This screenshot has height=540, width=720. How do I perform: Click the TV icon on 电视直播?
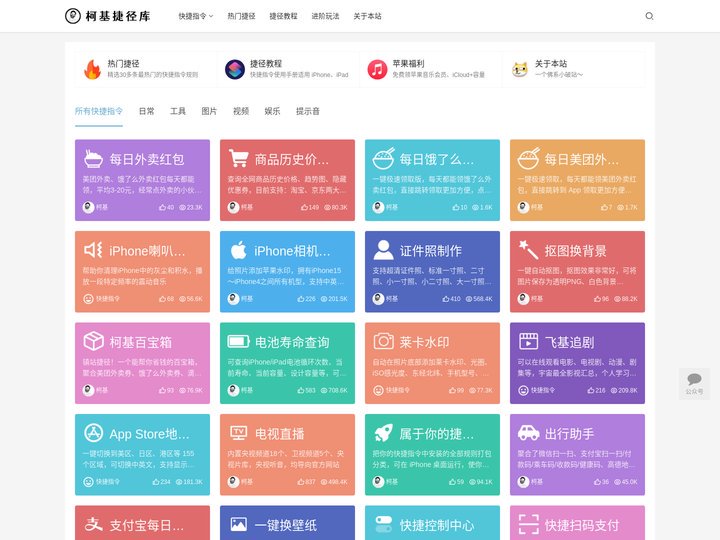pyautogui.click(x=238, y=432)
